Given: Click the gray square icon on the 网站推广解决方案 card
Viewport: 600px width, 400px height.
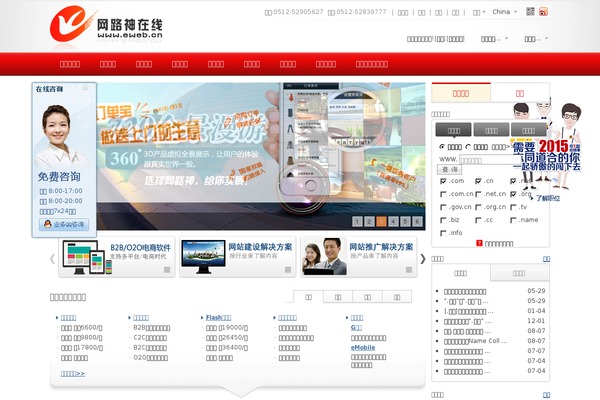Looking at the screenshot, I should pyautogui.click(x=409, y=270).
